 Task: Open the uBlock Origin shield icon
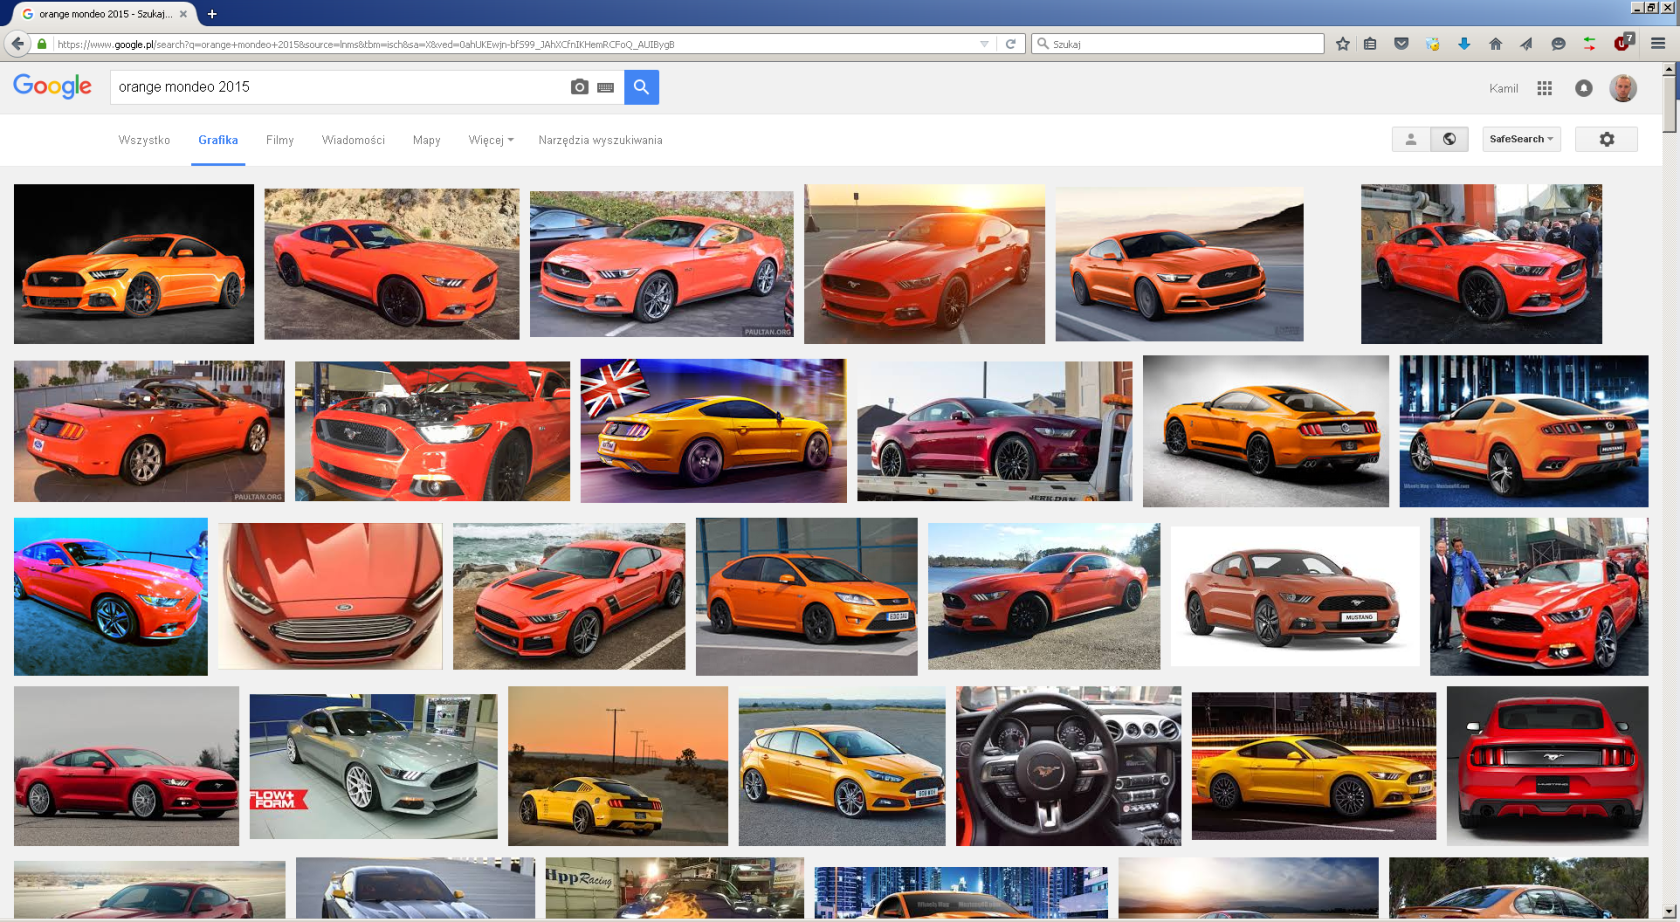(x=1622, y=43)
